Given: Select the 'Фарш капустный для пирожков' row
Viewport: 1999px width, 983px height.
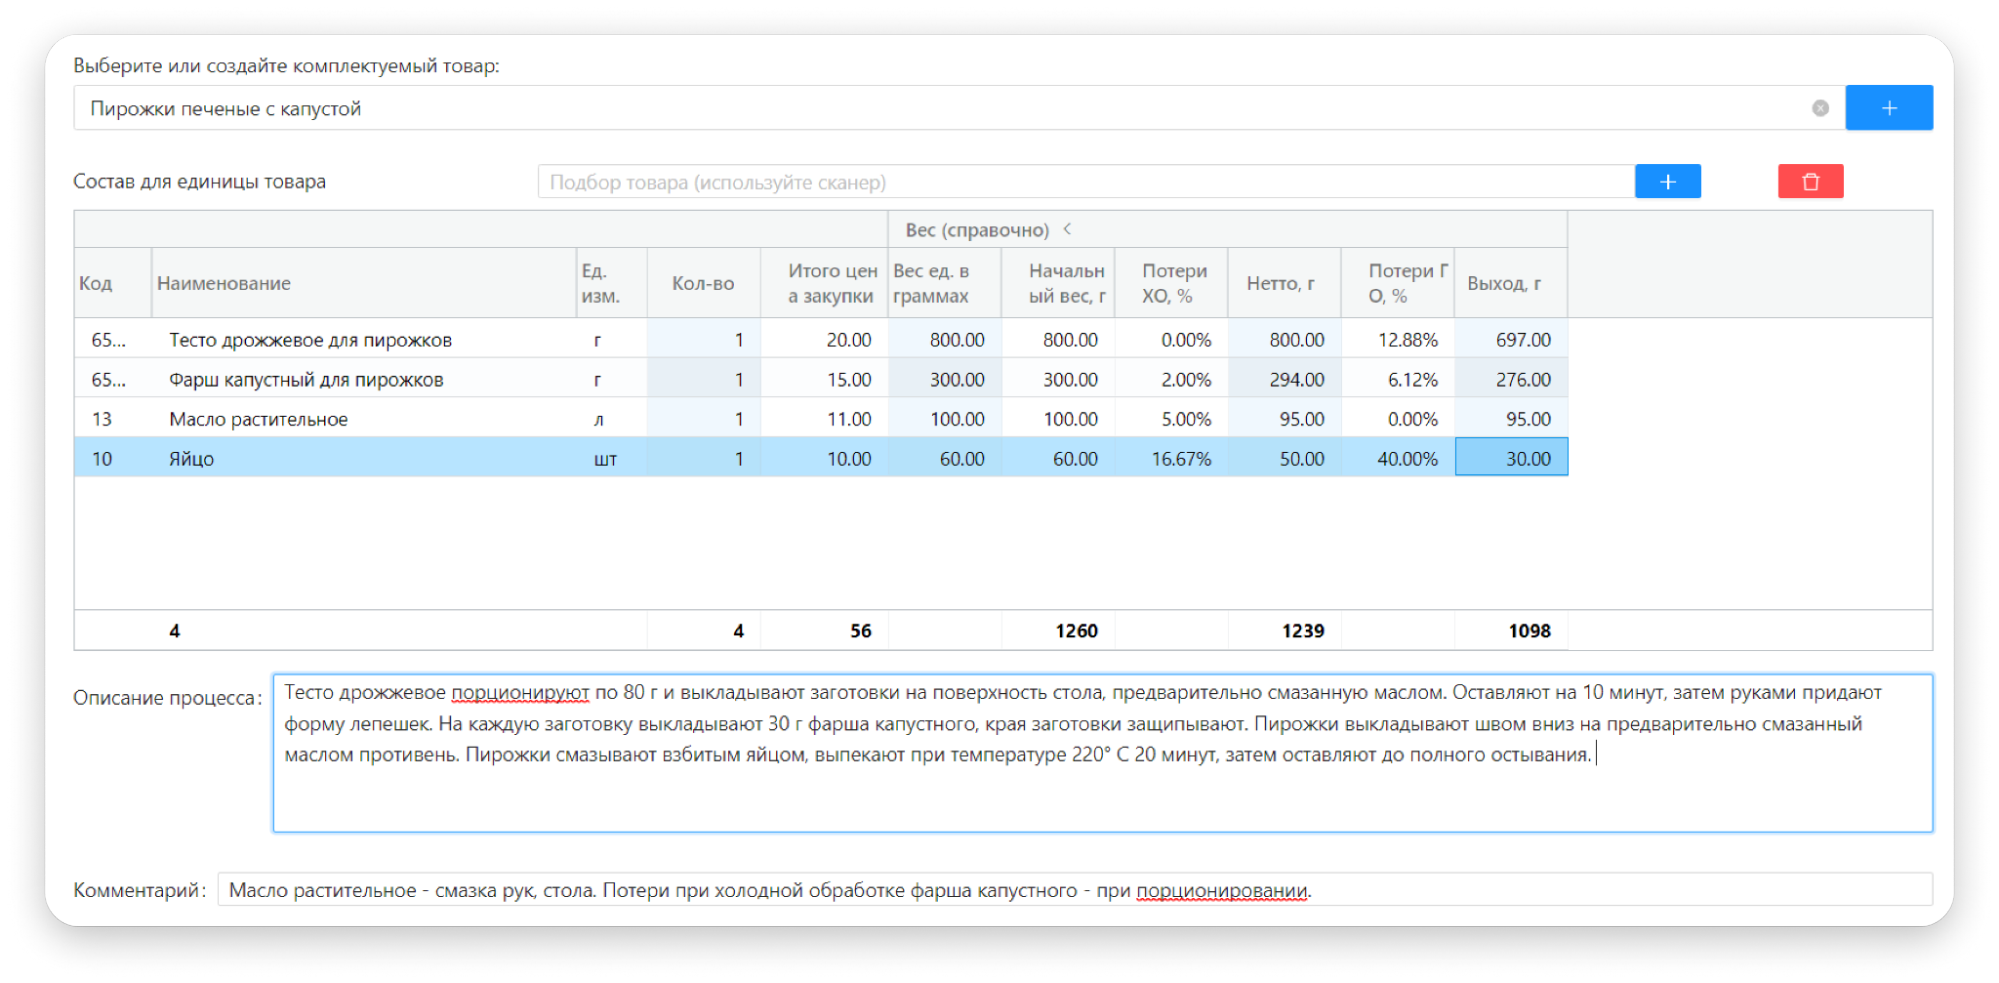Looking at the screenshot, I should click(x=306, y=380).
